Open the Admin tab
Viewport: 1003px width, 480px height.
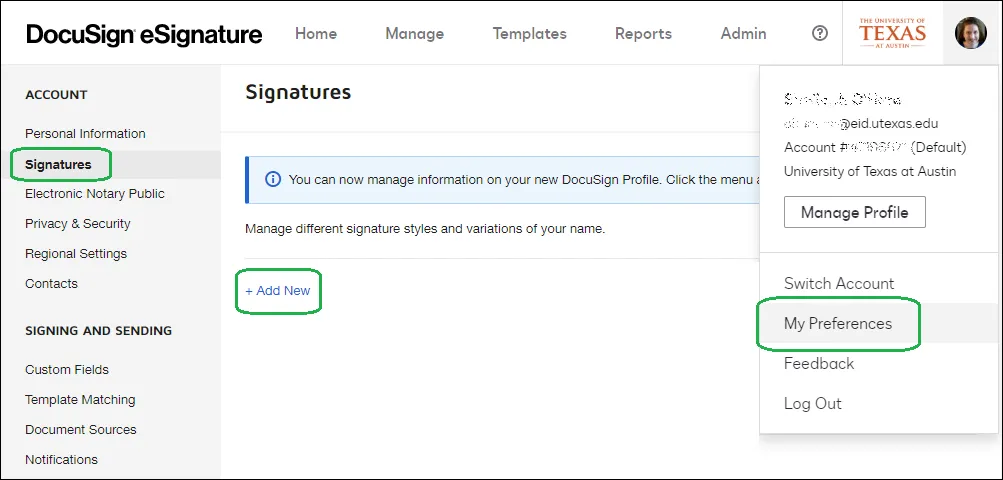point(743,33)
